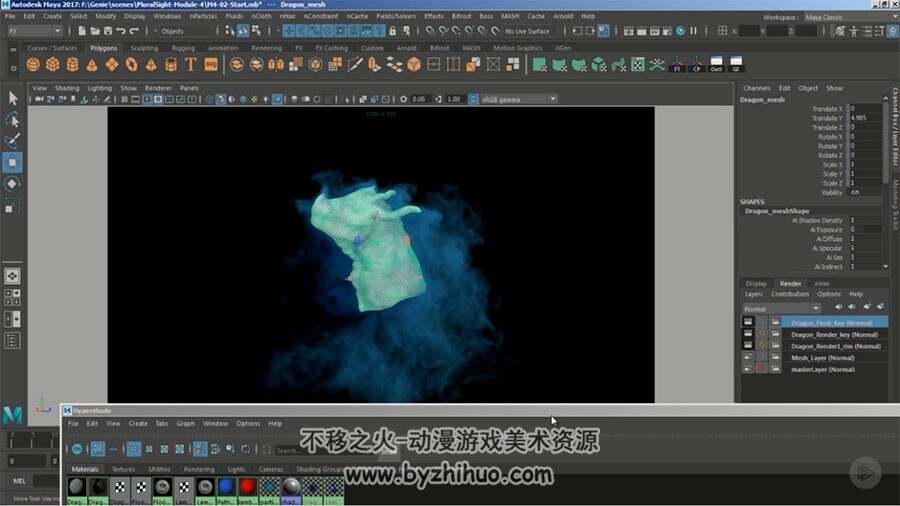Click the pause icon in status line
This screenshot has height=506, width=900.
693,31
